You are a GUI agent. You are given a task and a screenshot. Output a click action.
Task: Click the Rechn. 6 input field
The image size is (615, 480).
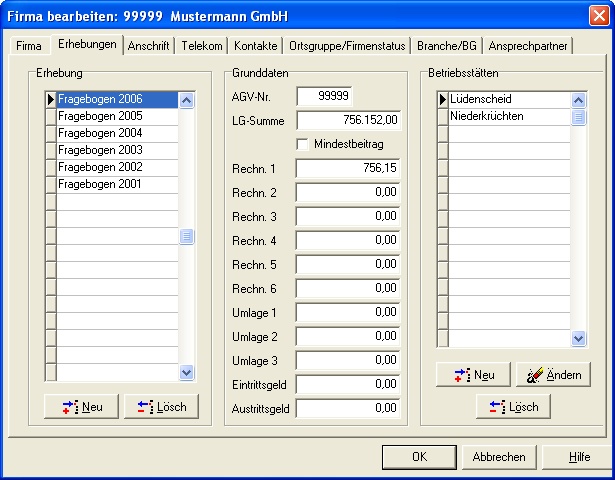tap(348, 288)
